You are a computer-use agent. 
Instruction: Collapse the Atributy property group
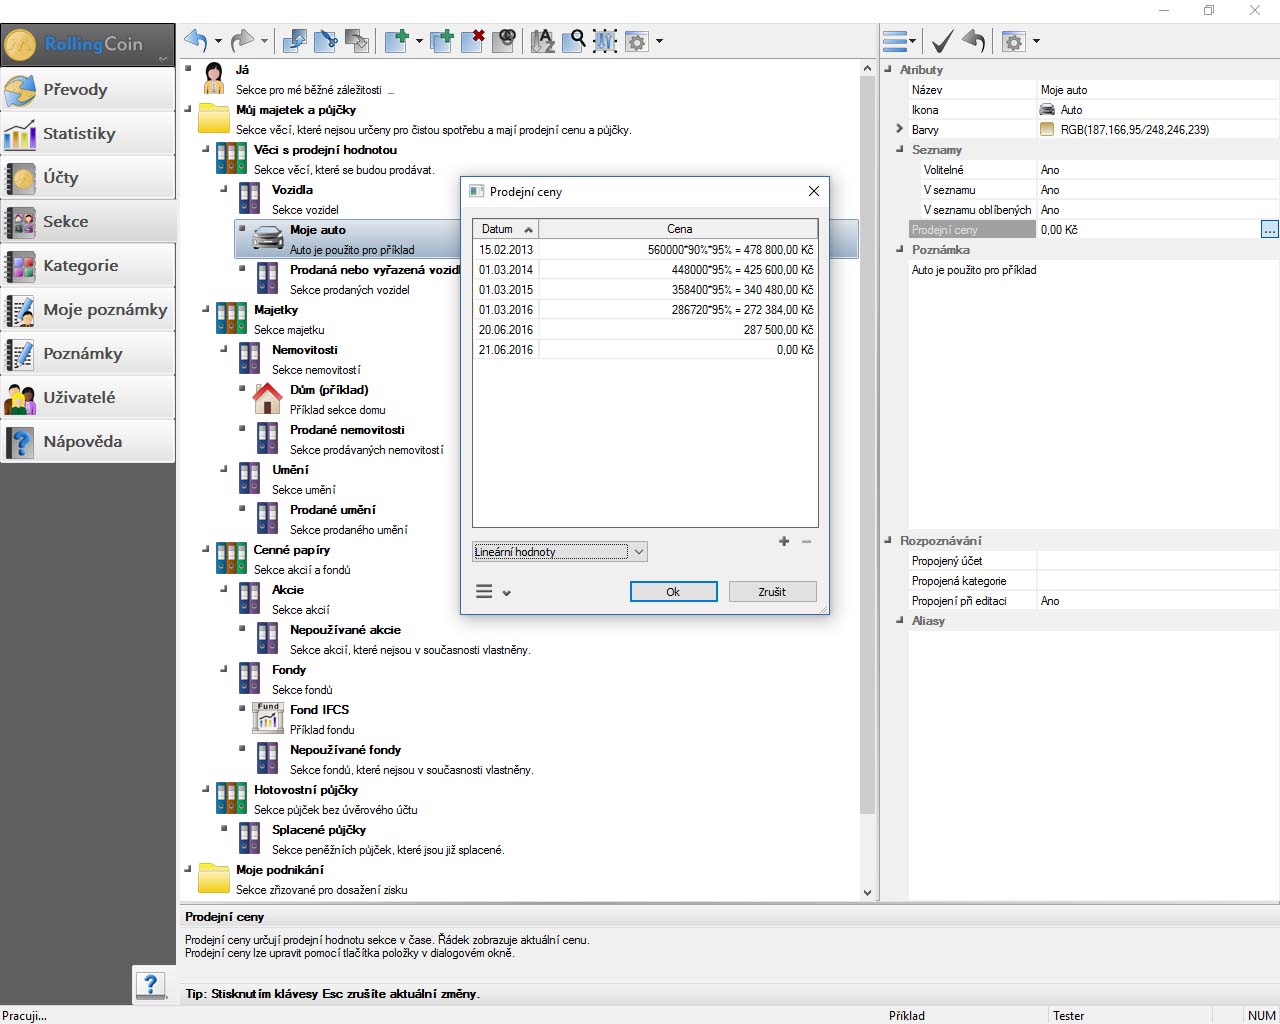(x=888, y=69)
